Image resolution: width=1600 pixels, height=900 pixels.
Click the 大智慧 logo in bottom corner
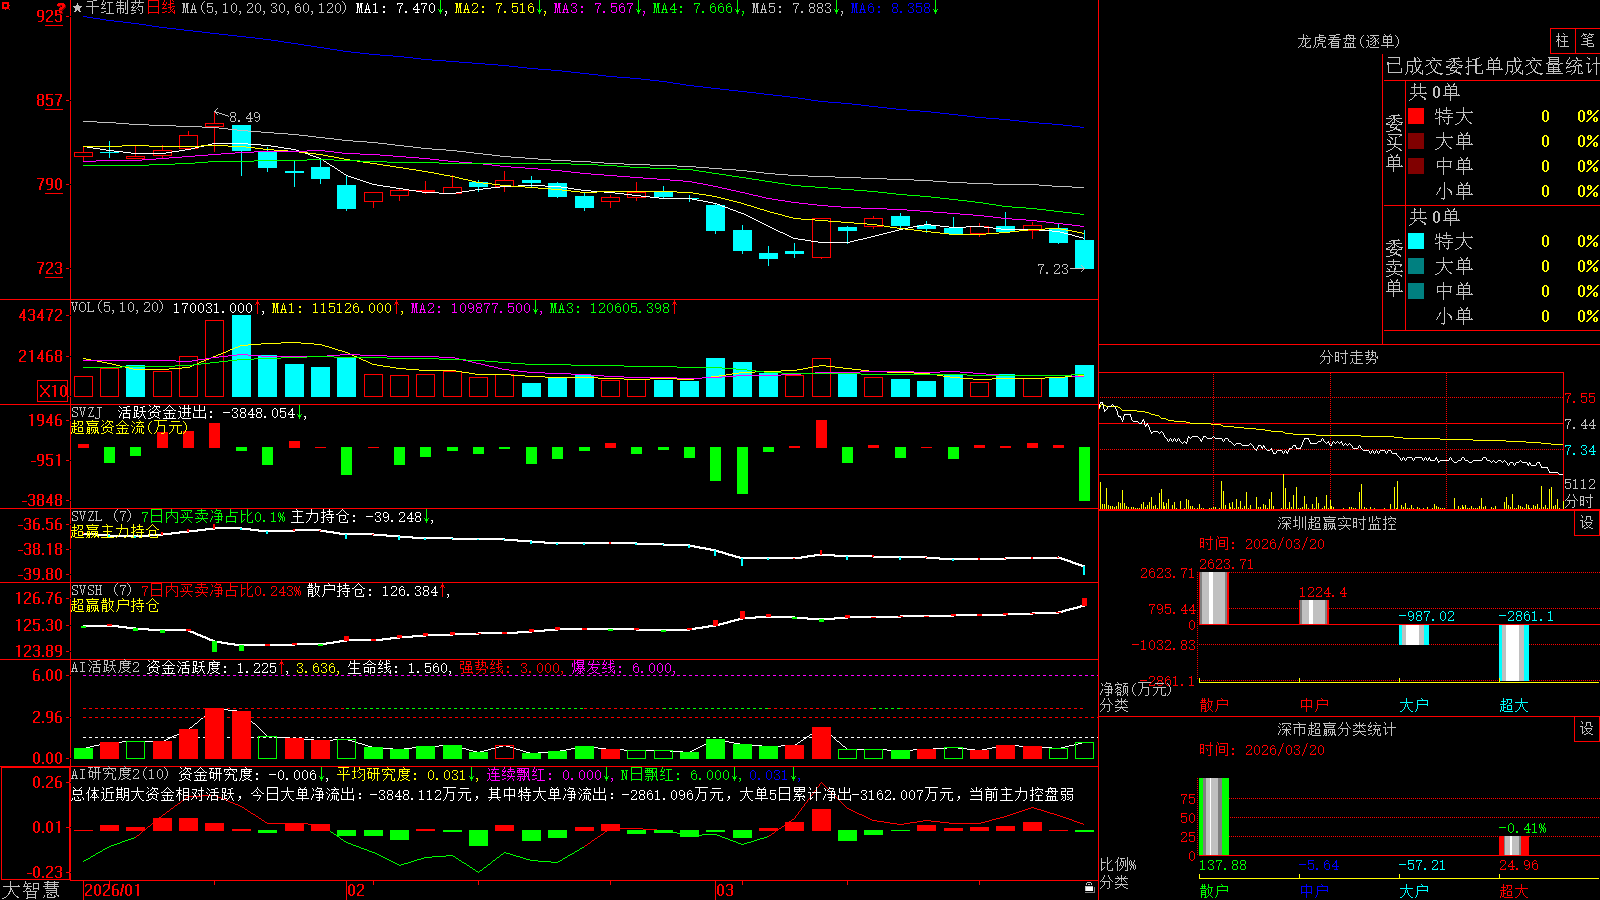click(x=31, y=890)
